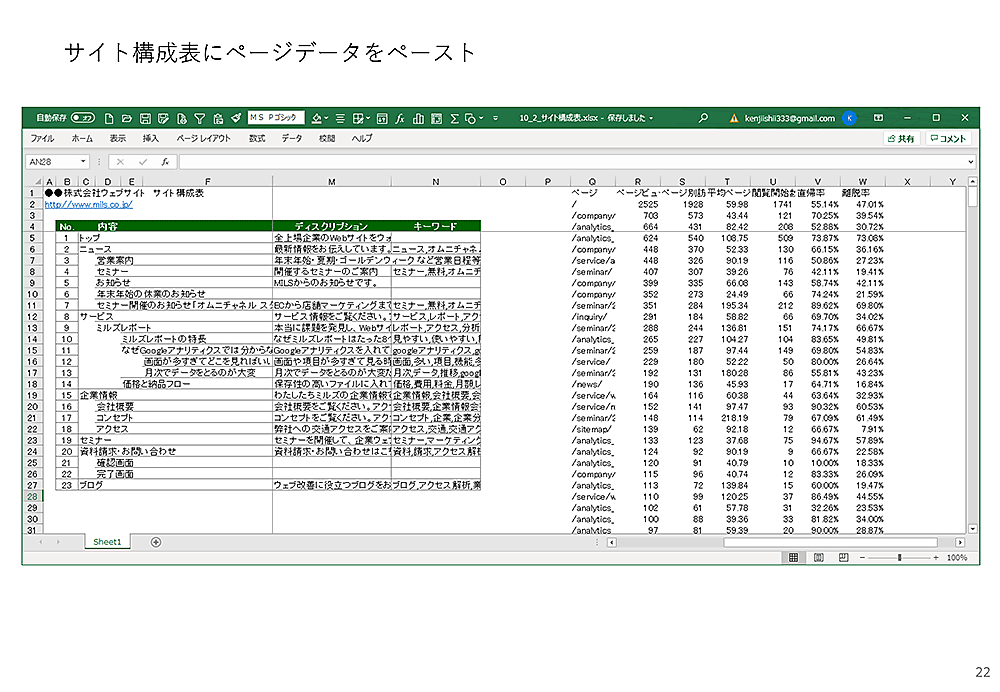Open the MS Pゴシック font name box
Viewport: 1000px width, 692px height.
coord(275,118)
